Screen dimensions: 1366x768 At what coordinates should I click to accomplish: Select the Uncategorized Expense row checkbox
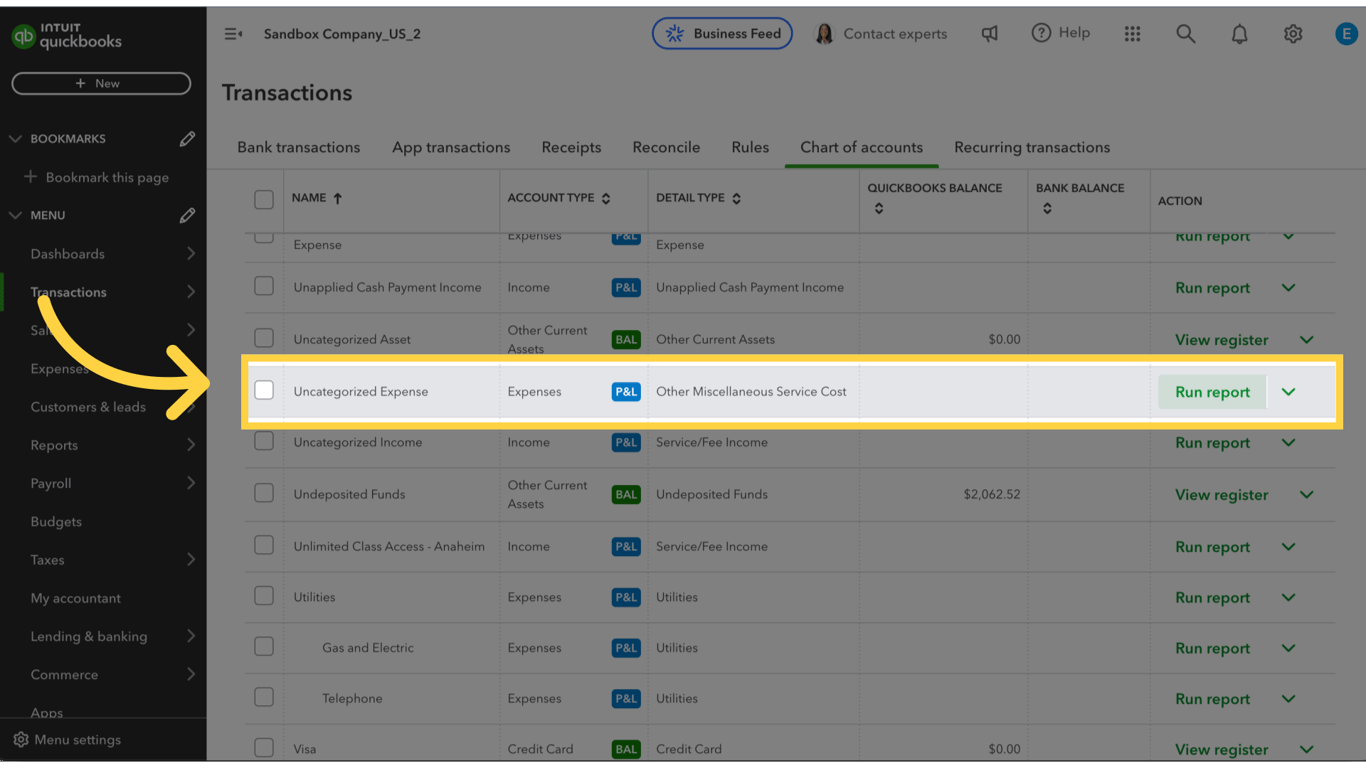[264, 390]
